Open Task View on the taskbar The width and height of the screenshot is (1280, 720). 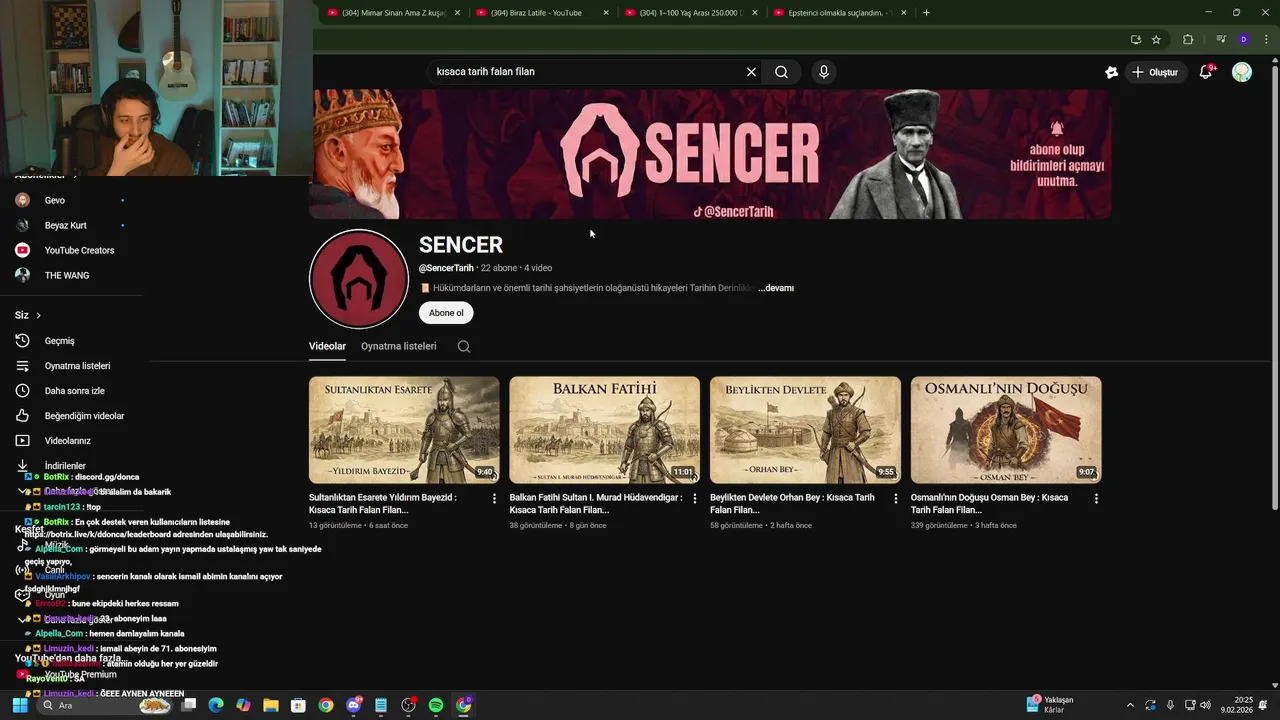[189, 705]
